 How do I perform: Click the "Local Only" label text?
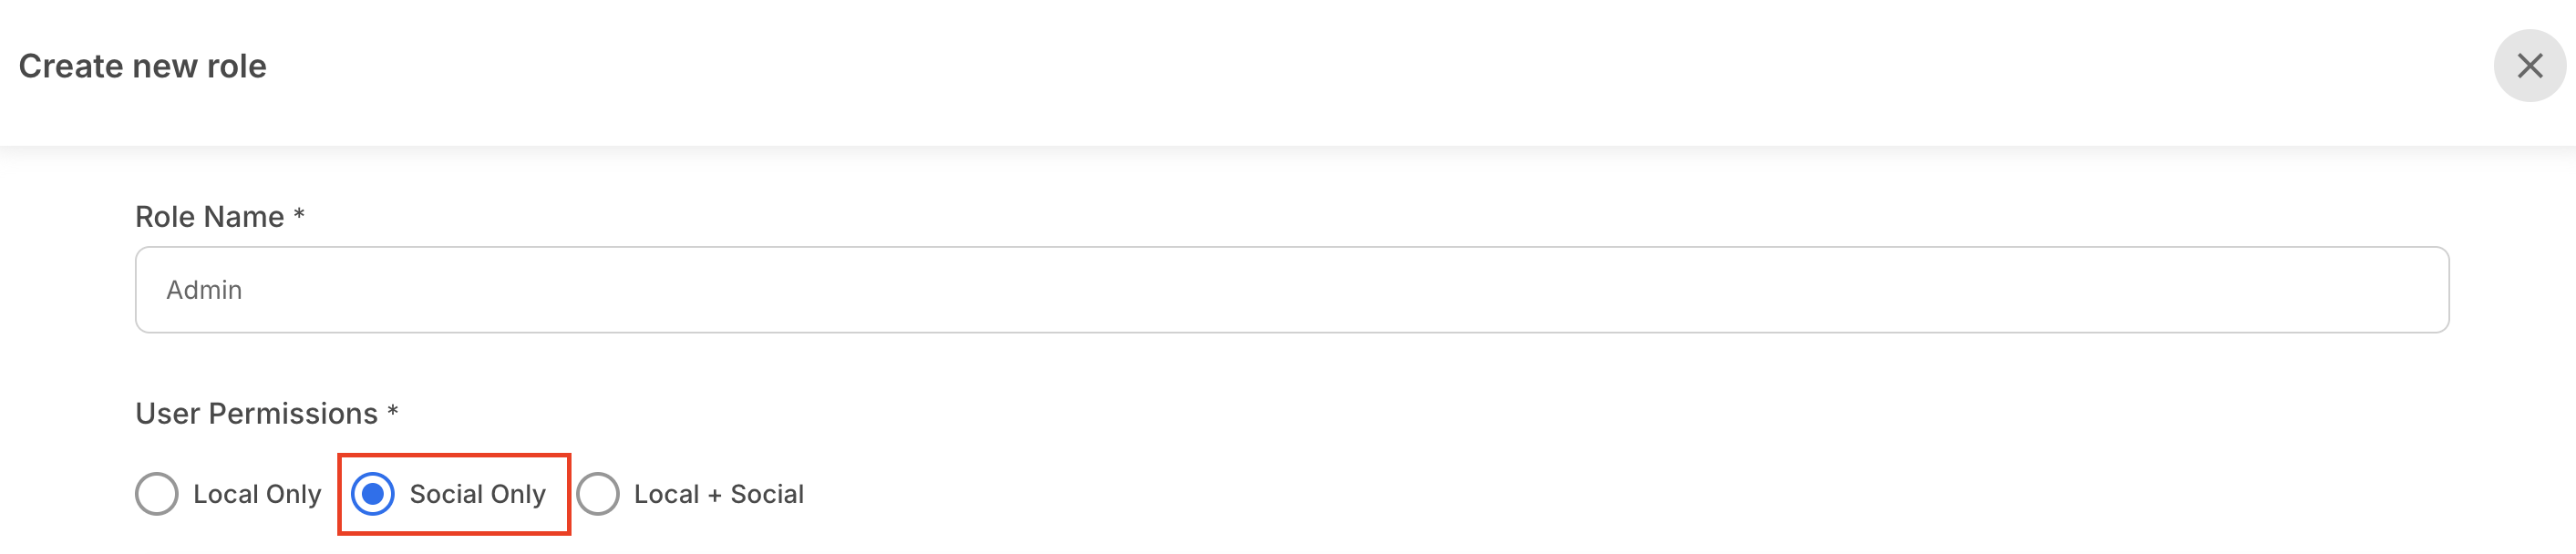click(257, 494)
